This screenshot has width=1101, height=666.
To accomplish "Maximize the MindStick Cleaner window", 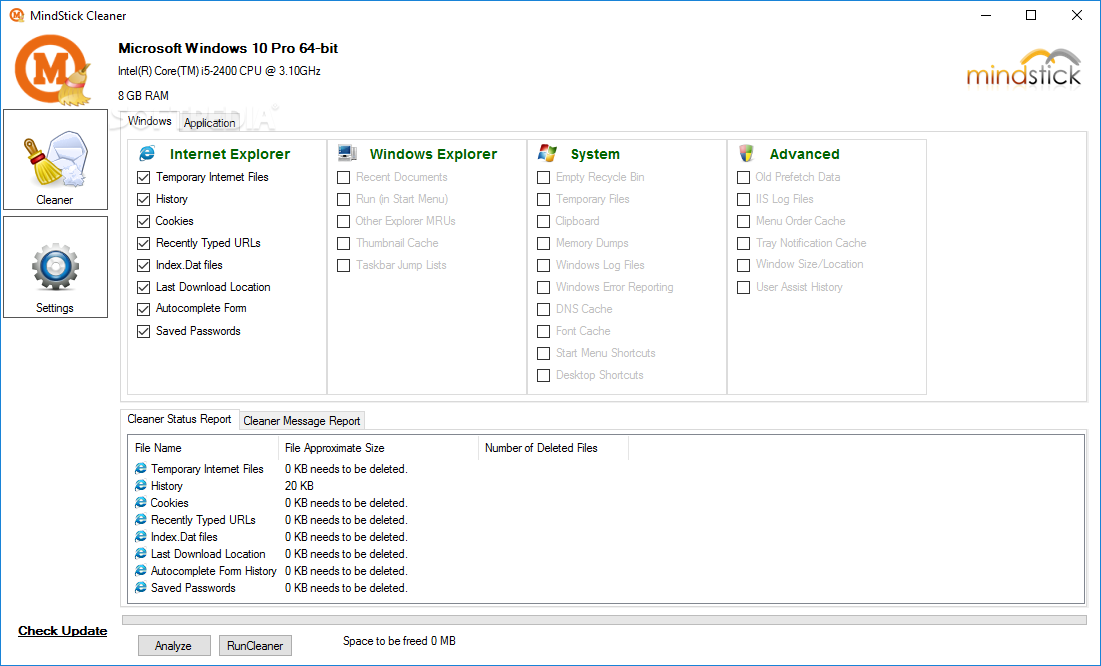I will [x=1031, y=15].
